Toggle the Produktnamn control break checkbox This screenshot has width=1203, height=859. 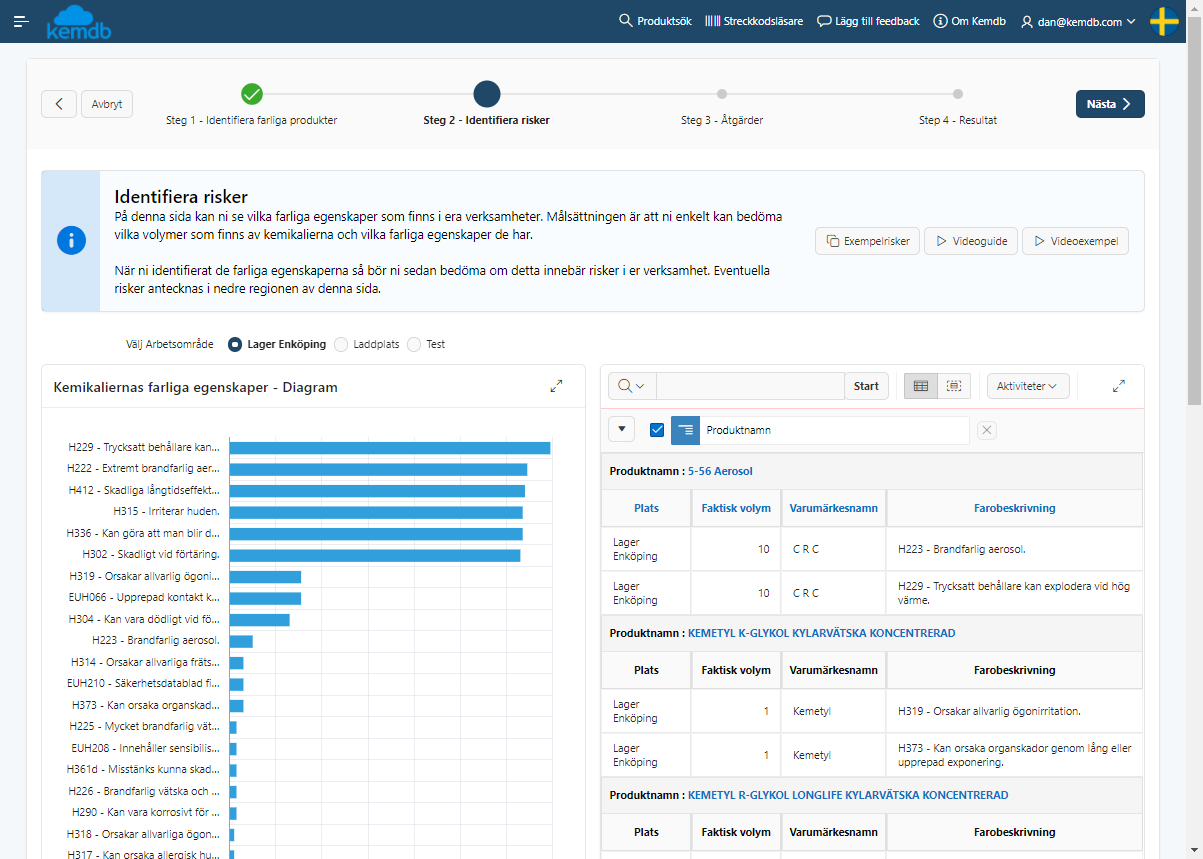[x=657, y=430]
